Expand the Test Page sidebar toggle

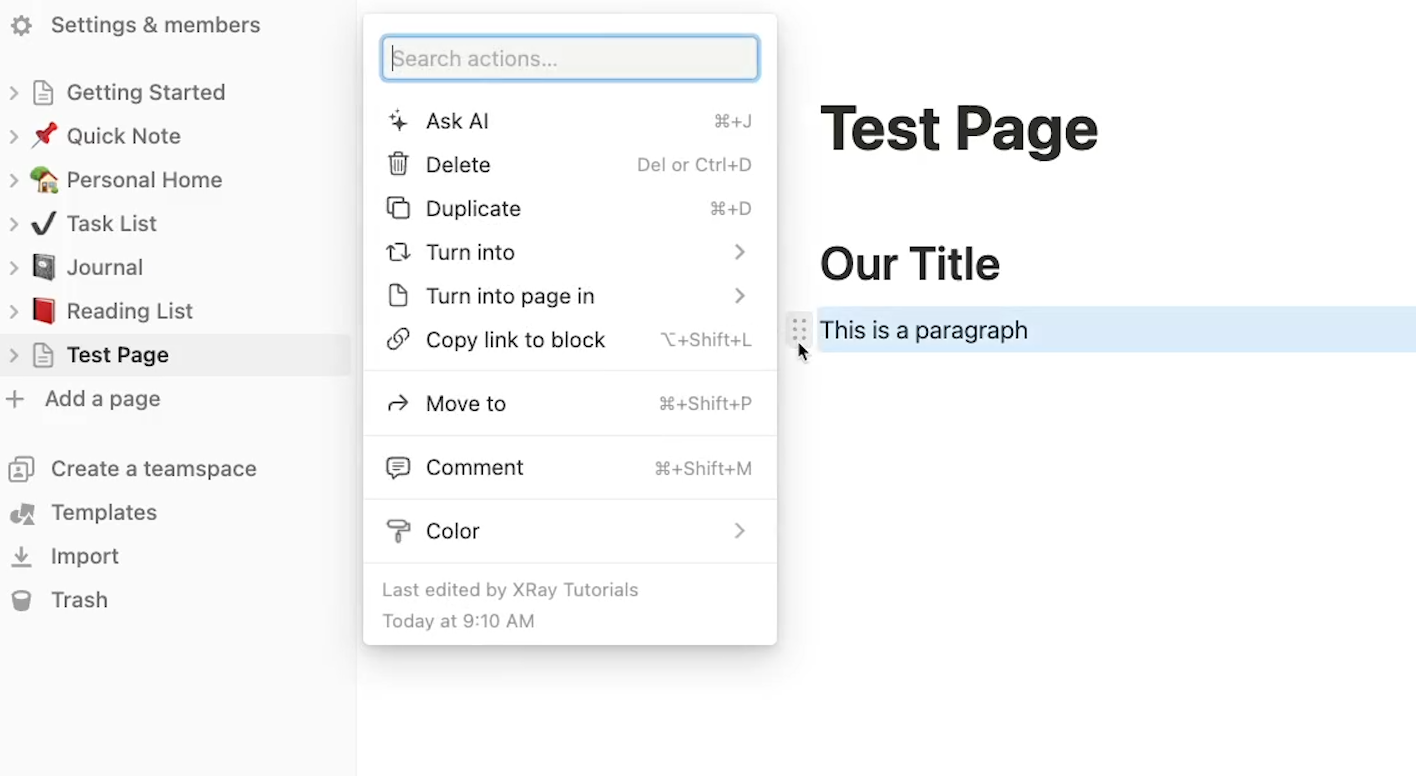point(14,355)
